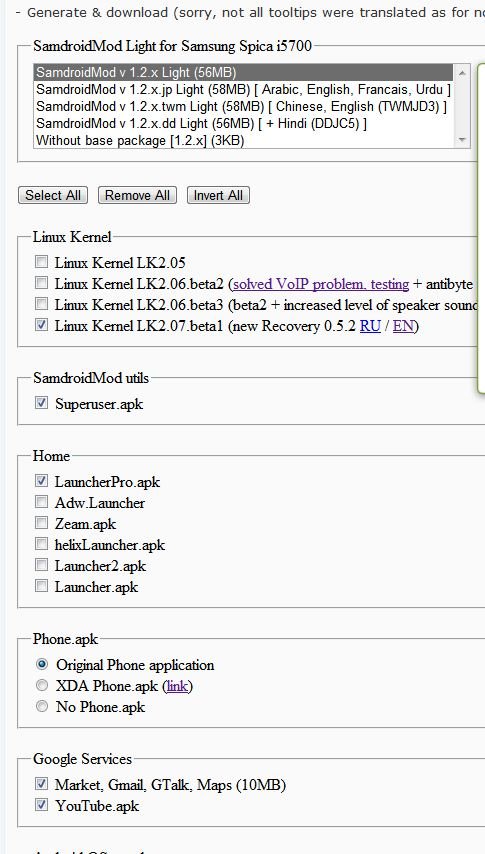The image size is (485, 854).
Task: Click the listbox scroll down arrow
Action: point(462,139)
